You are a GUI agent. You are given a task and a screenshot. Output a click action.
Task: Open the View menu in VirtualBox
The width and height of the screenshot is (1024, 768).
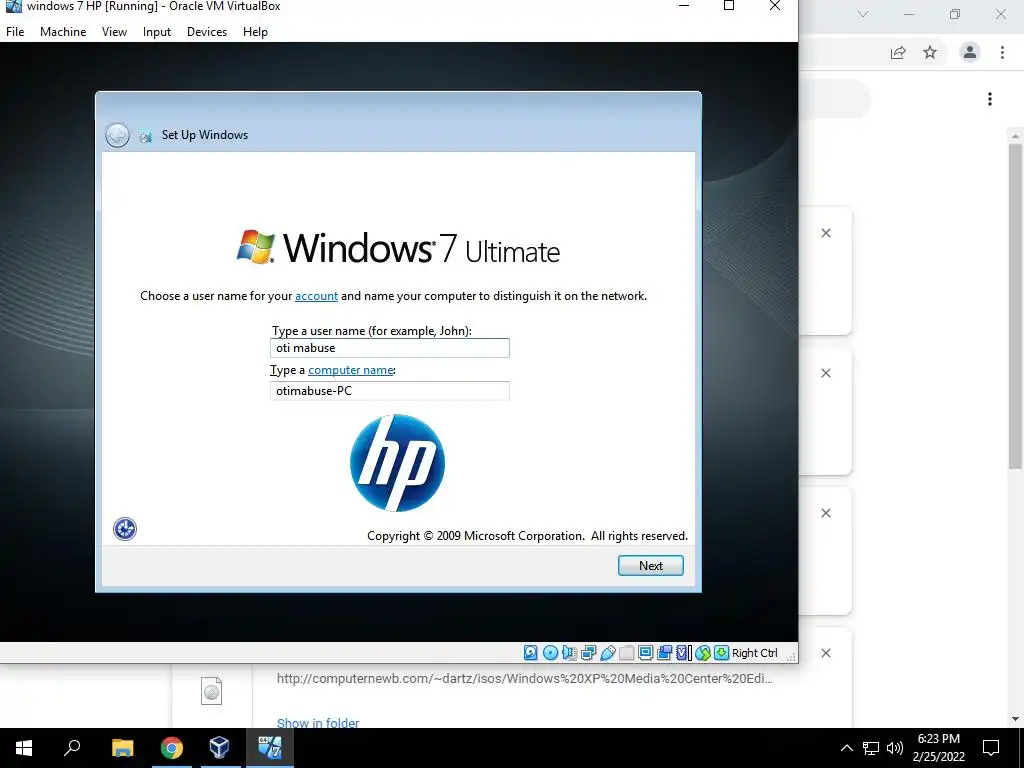coord(114,31)
